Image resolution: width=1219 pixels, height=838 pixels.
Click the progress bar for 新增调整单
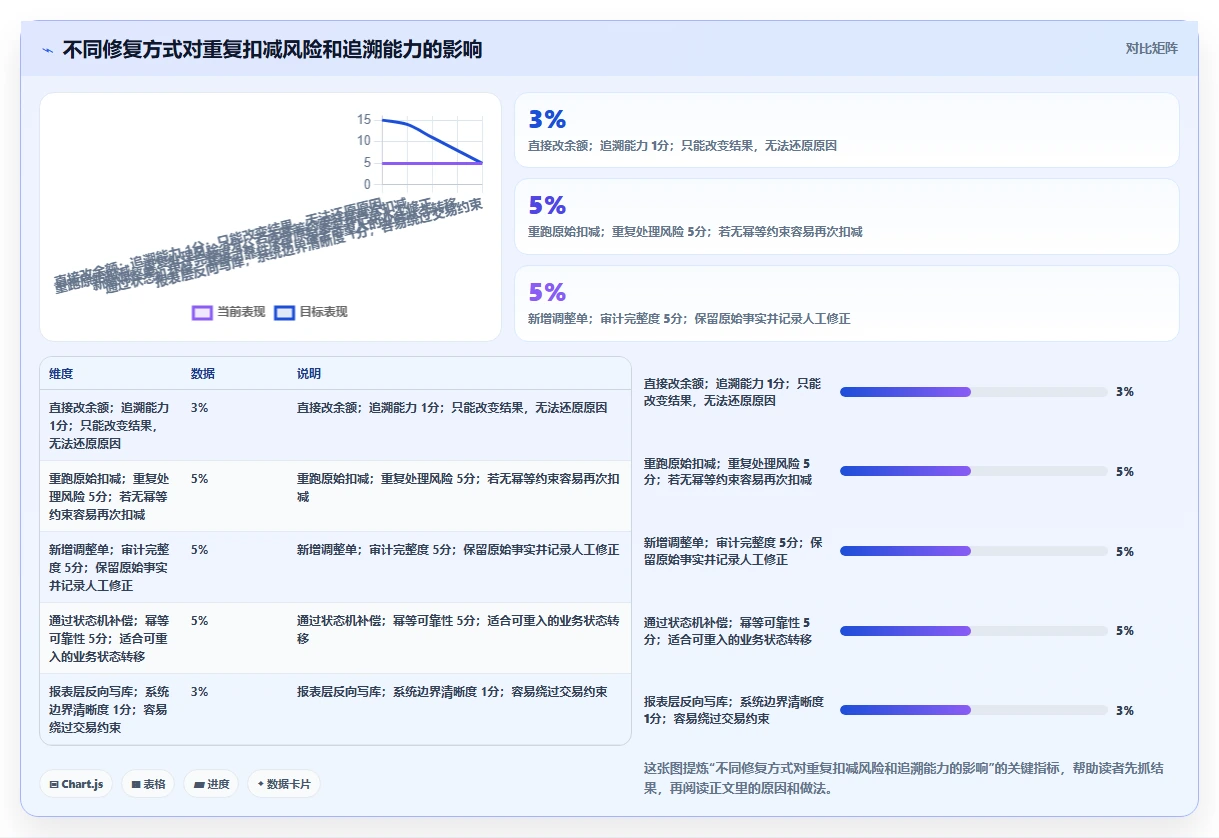tap(974, 551)
